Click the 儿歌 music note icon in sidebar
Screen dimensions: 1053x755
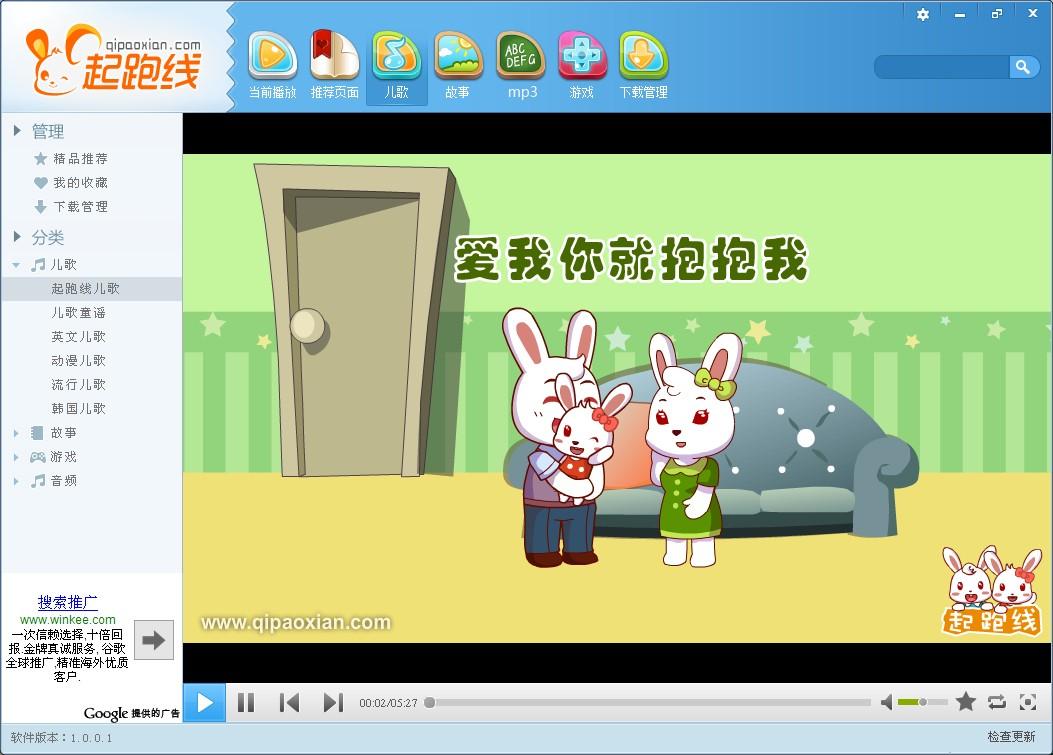(38, 265)
